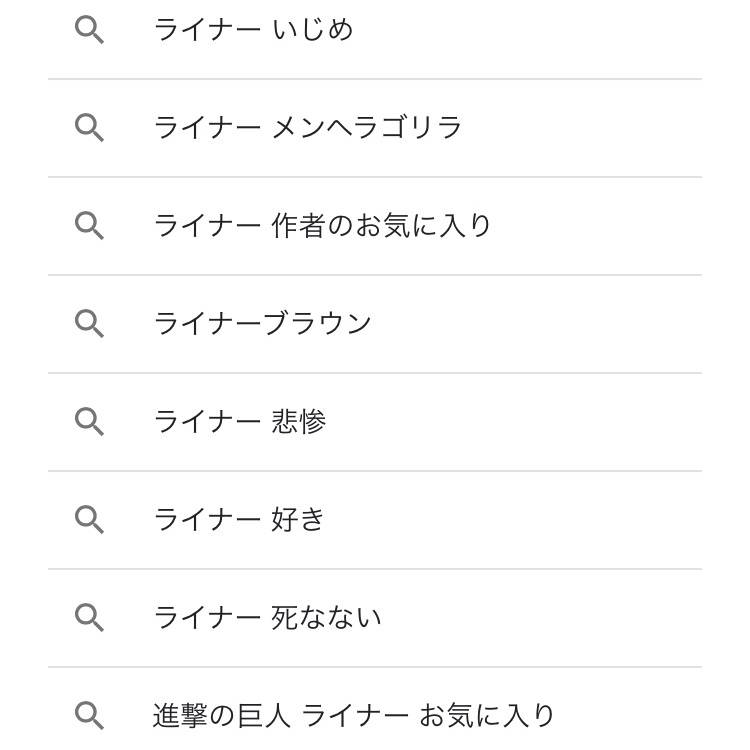750x750 pixels.
Task: Click 進撃の巨人 text in the last suggestion
Action: point(221,716)
